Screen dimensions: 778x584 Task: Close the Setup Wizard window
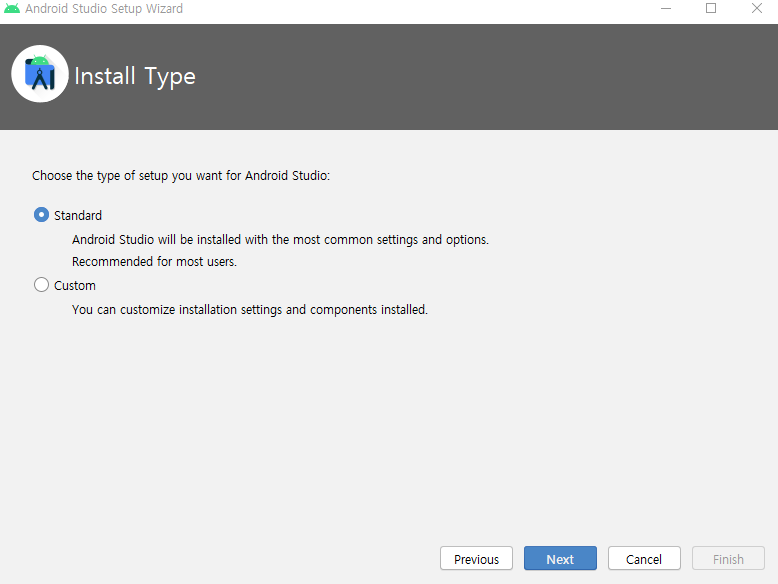[757, 8]
